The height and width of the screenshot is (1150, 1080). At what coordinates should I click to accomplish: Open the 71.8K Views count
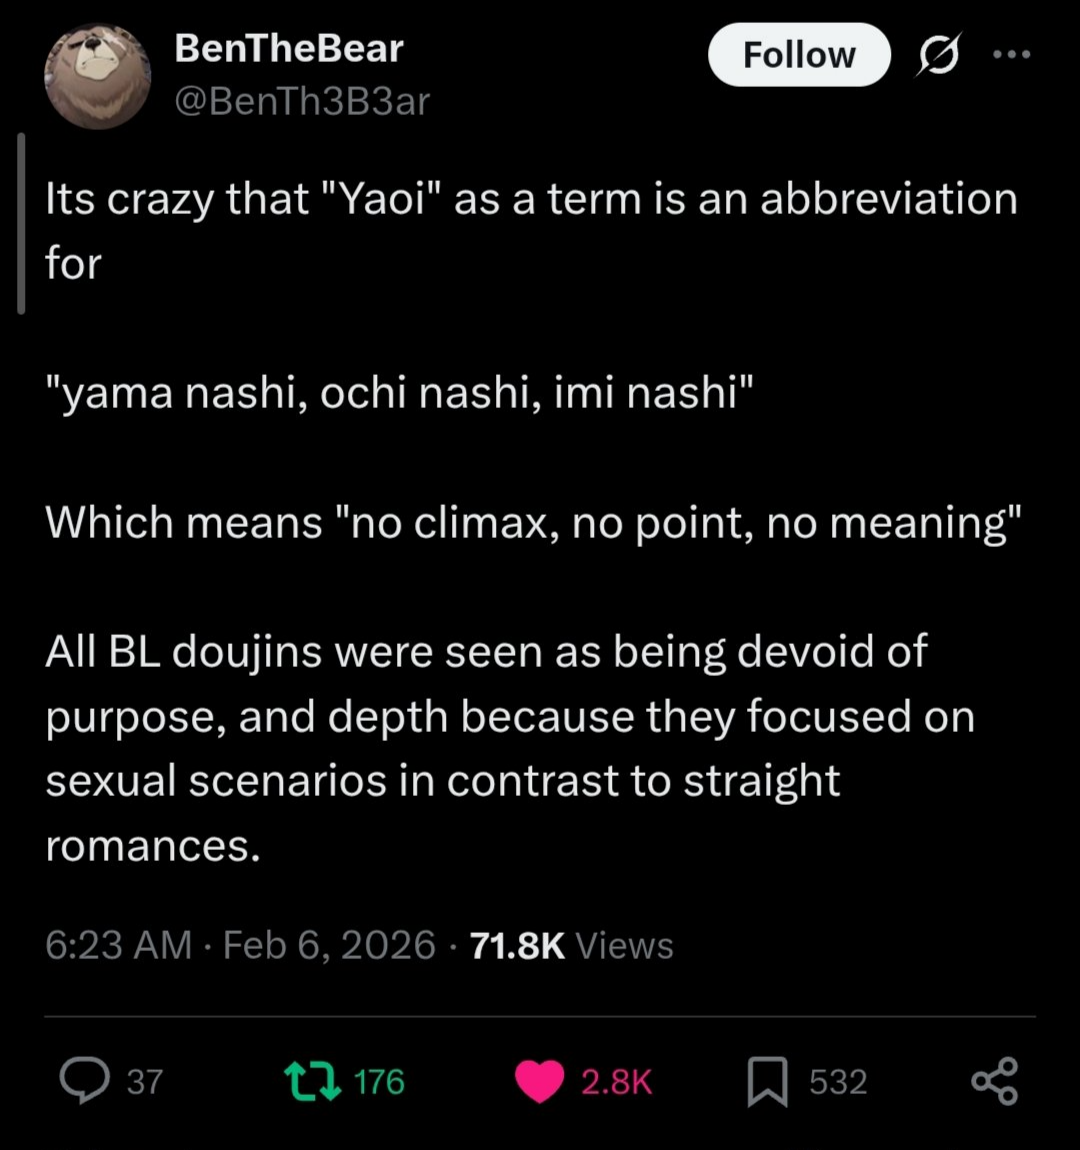572,945
